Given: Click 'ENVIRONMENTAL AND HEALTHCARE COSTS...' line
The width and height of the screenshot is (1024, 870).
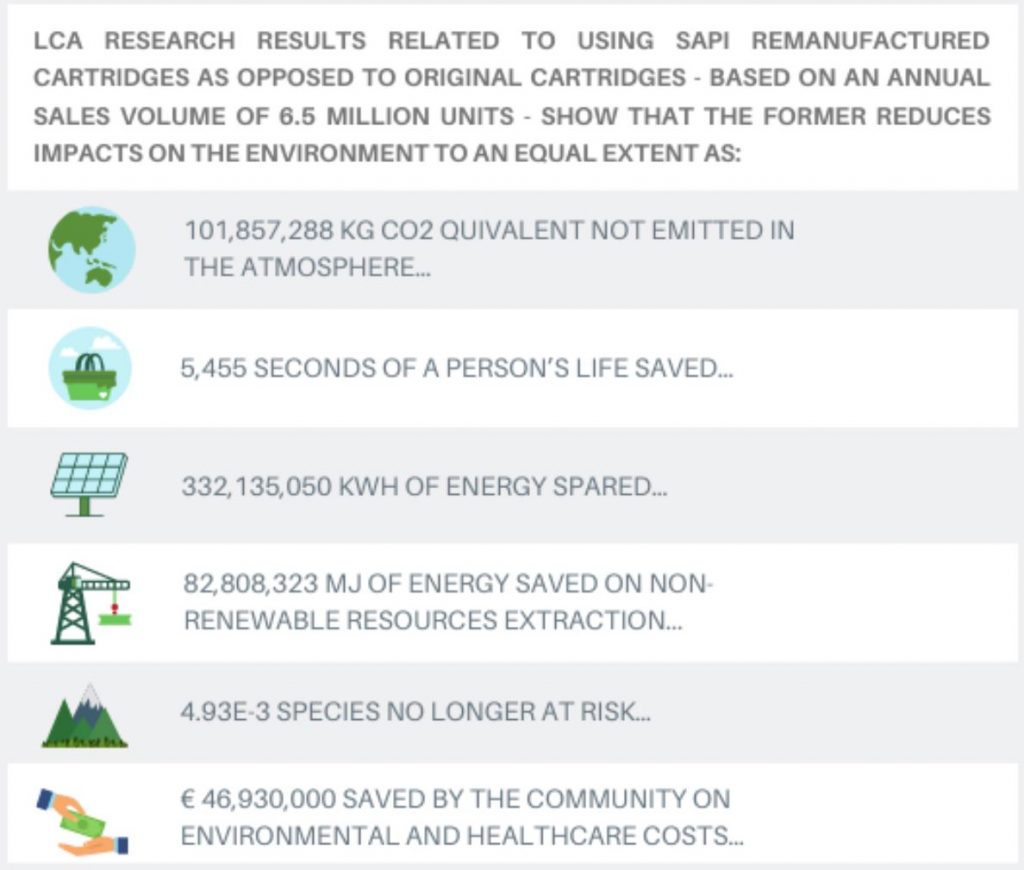Looking at the screenshot, I should [461, 836].
